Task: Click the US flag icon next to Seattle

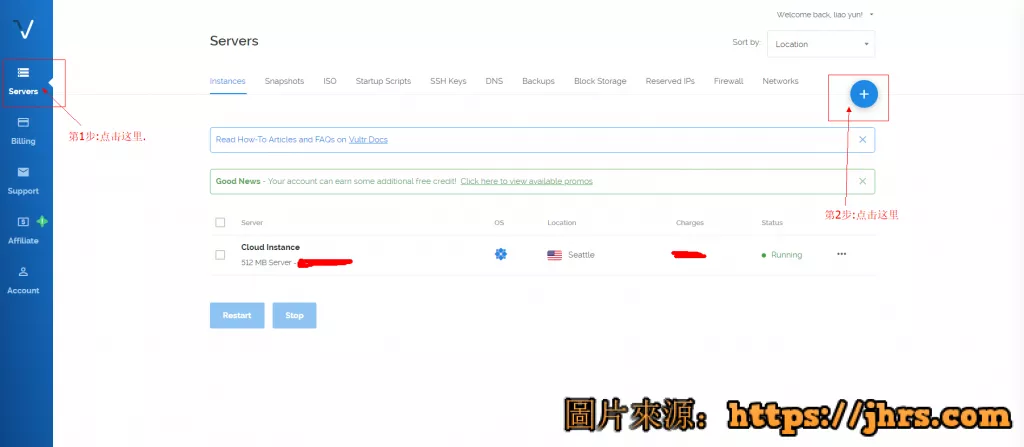Action: [x=554, y=255]
